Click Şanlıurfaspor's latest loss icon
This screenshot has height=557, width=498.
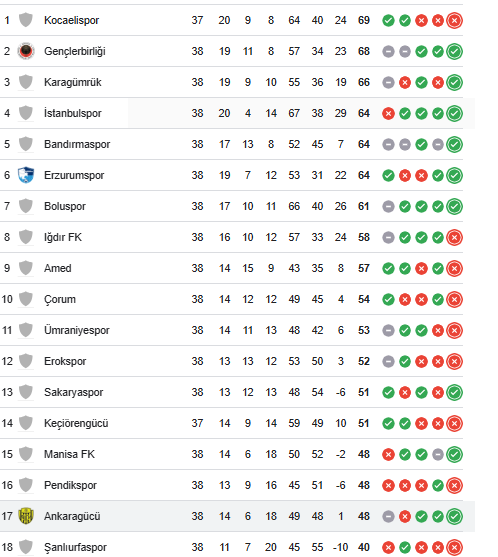454,547
